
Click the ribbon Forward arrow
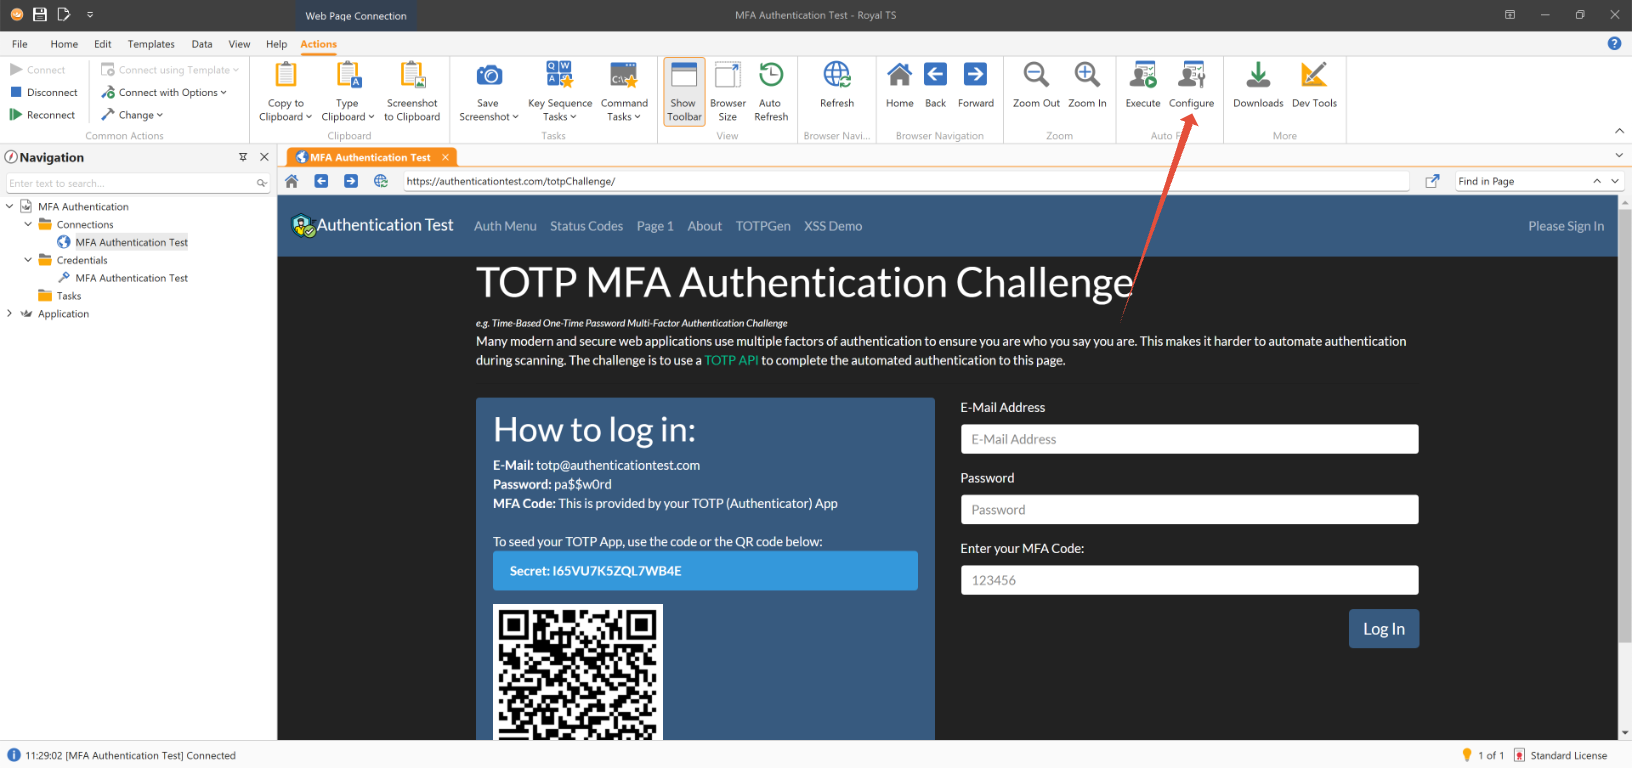click(975, 74)
